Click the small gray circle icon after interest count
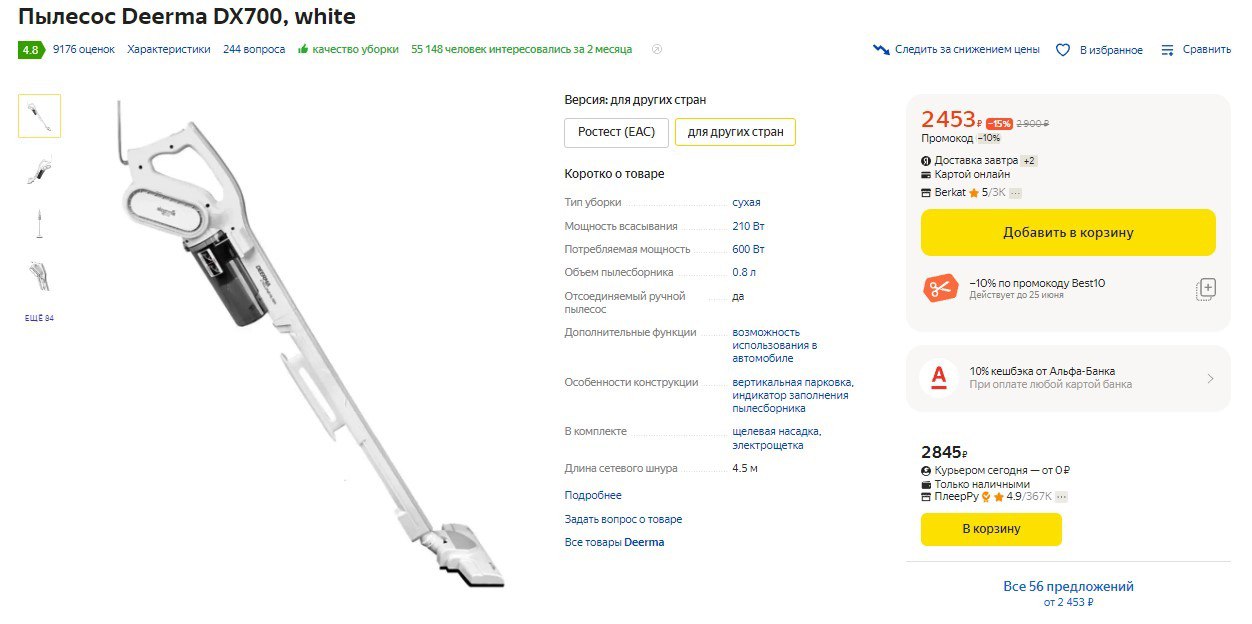The height and width of the screenshot is (624, 1252). pos(657,49)
